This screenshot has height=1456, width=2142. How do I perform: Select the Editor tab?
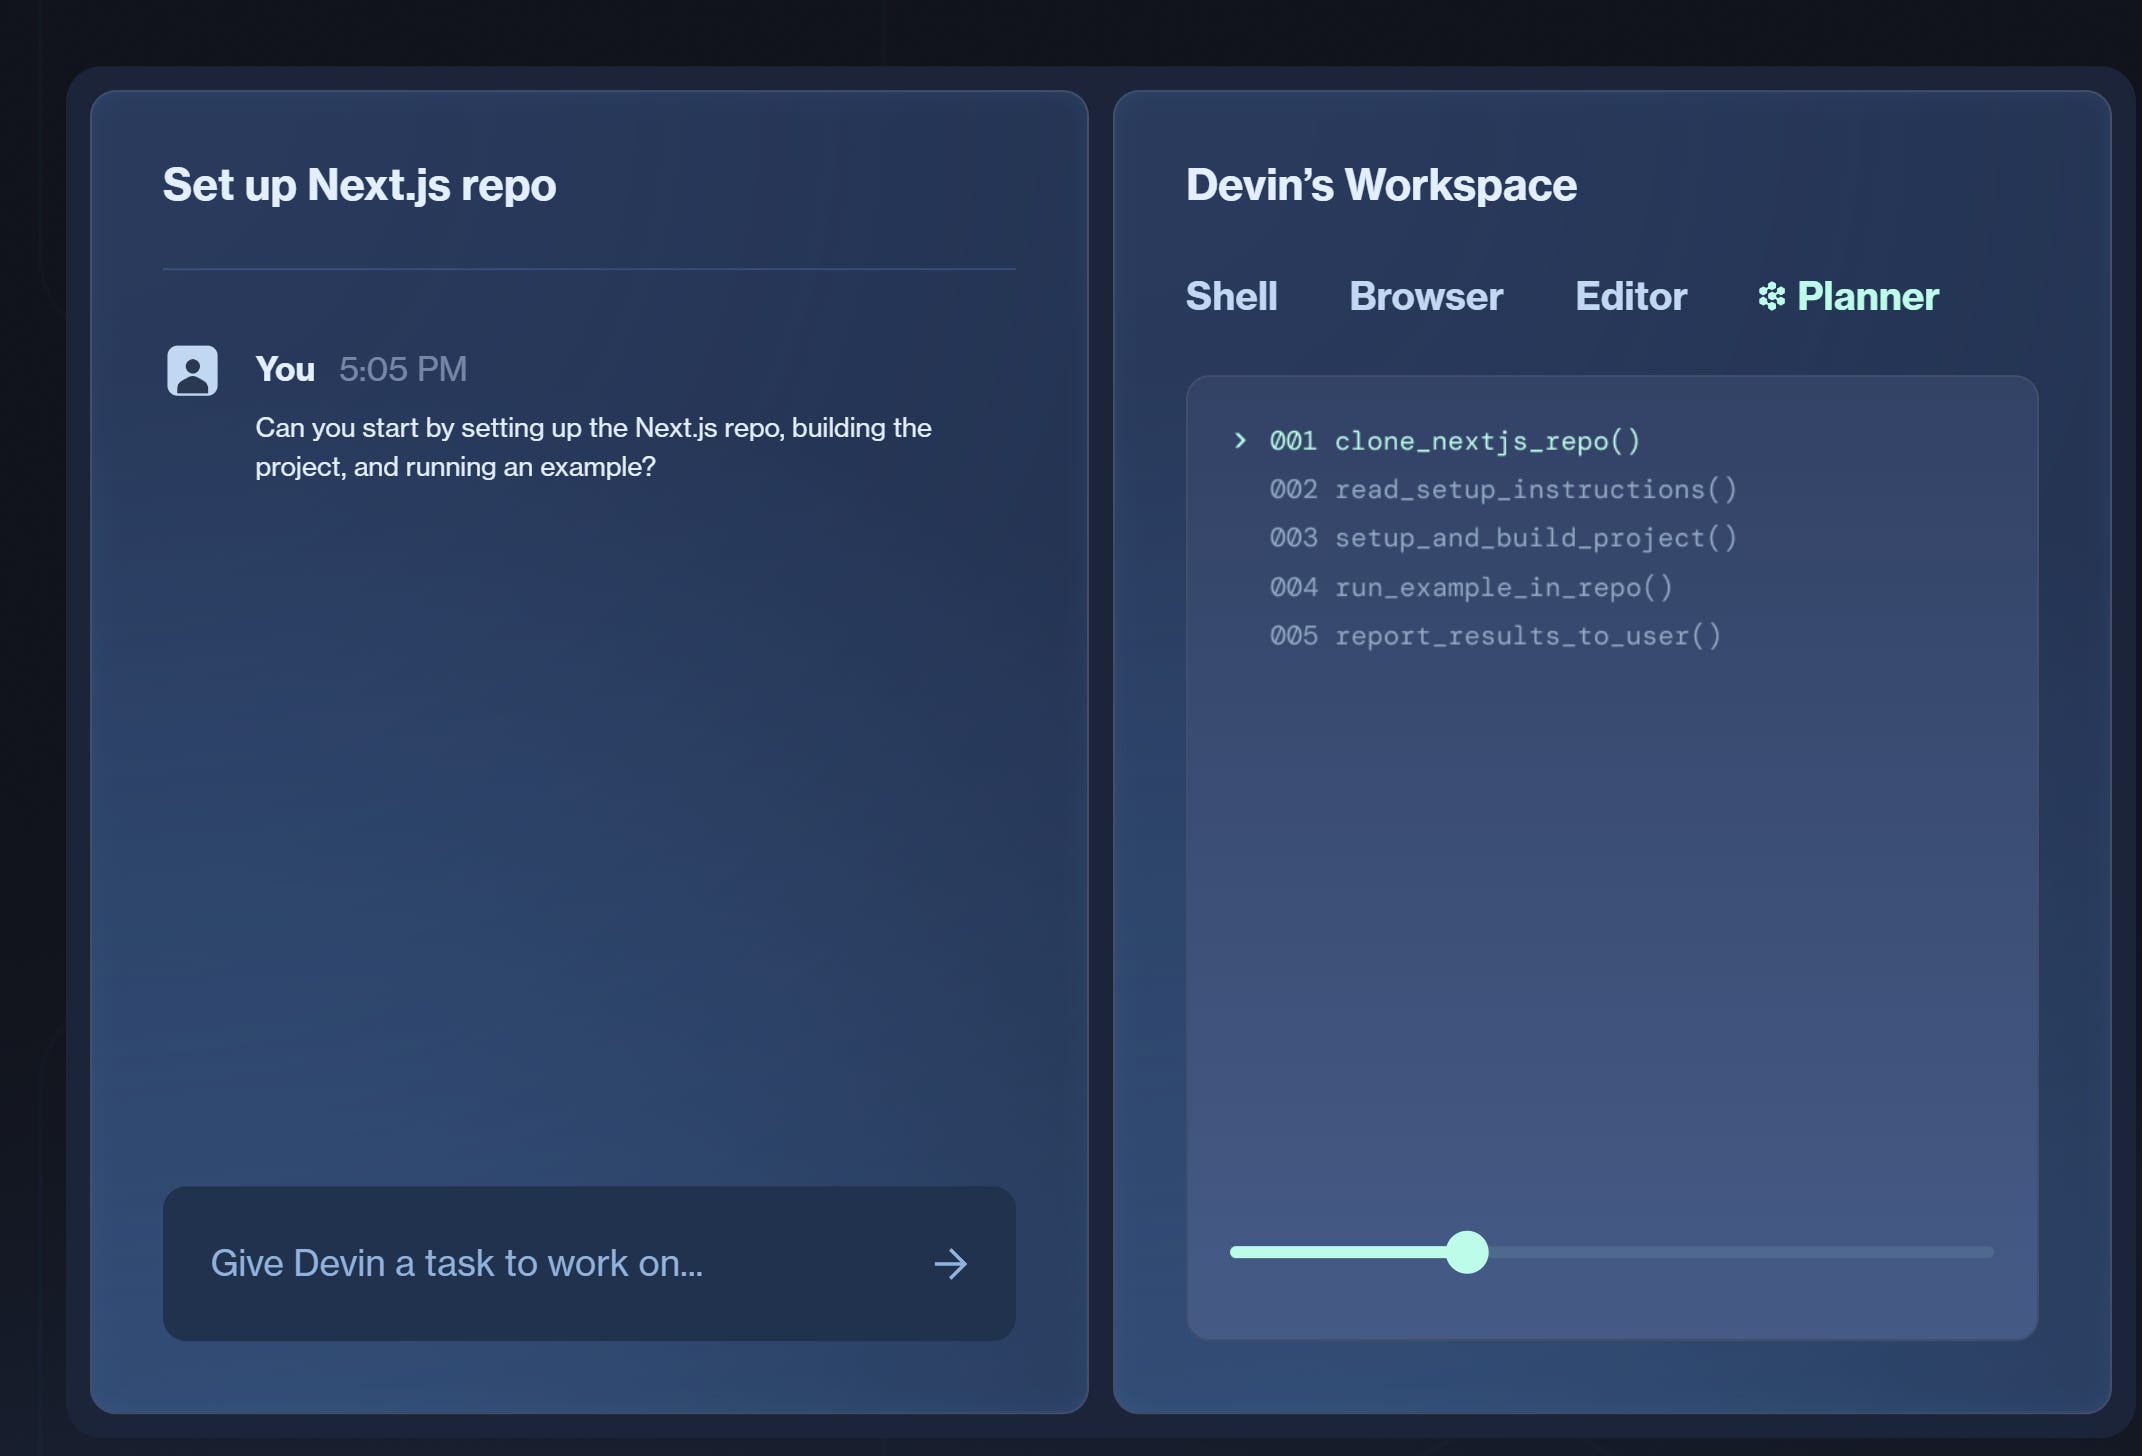tap(1631, 297)
